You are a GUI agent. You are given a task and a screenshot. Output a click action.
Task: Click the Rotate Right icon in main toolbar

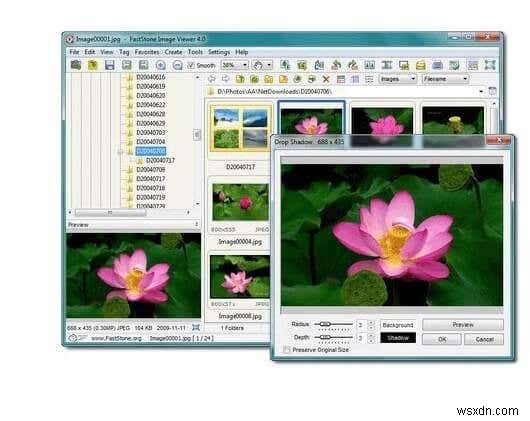pyautogui.click(x=353, y=65)
